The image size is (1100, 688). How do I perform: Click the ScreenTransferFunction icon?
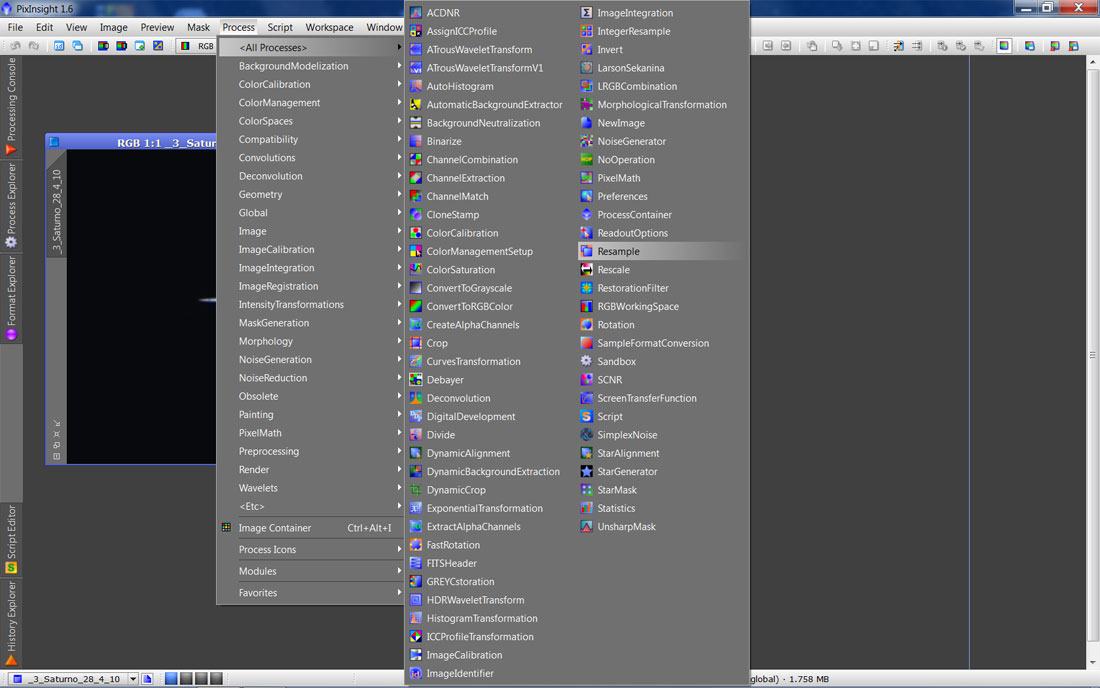pos(586,398)
